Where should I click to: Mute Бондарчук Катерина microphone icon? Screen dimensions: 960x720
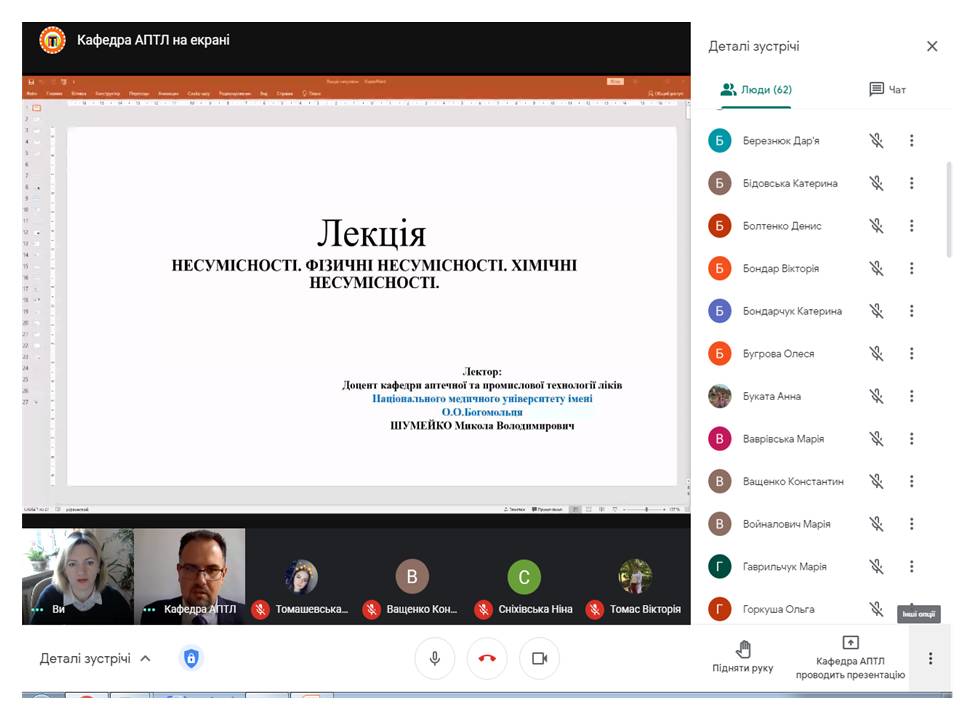pyautogui.click(x=877, y=311)
